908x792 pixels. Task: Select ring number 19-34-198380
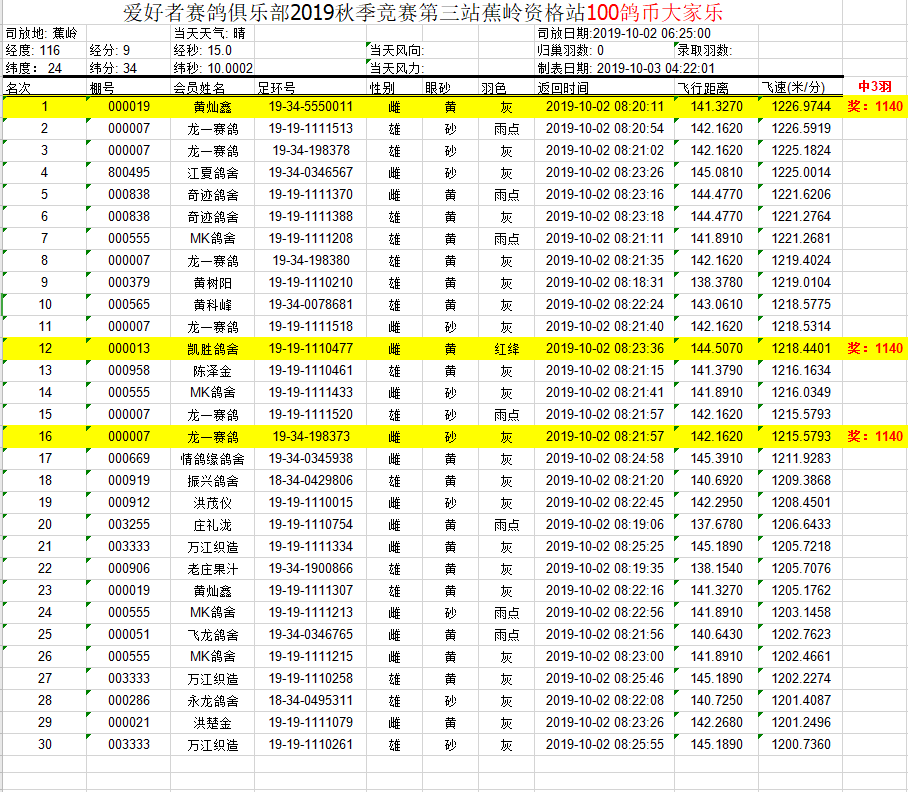tap(311, 261)
